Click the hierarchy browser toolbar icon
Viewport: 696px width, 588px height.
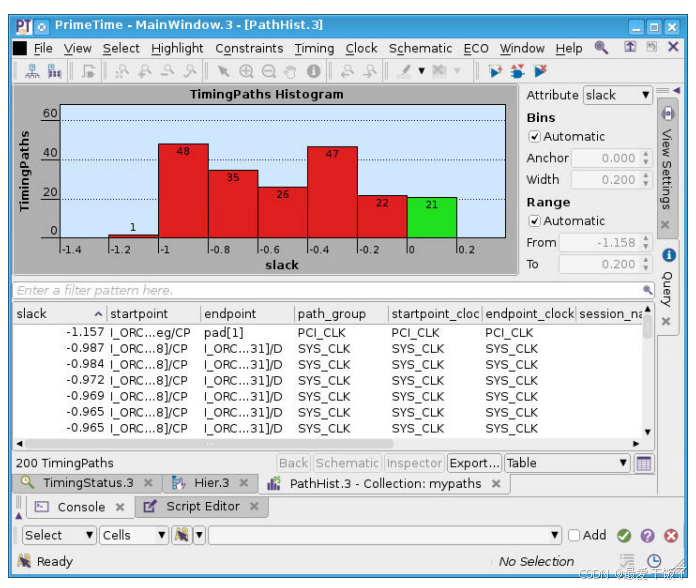pyautogui.click(x=32, y=71)
